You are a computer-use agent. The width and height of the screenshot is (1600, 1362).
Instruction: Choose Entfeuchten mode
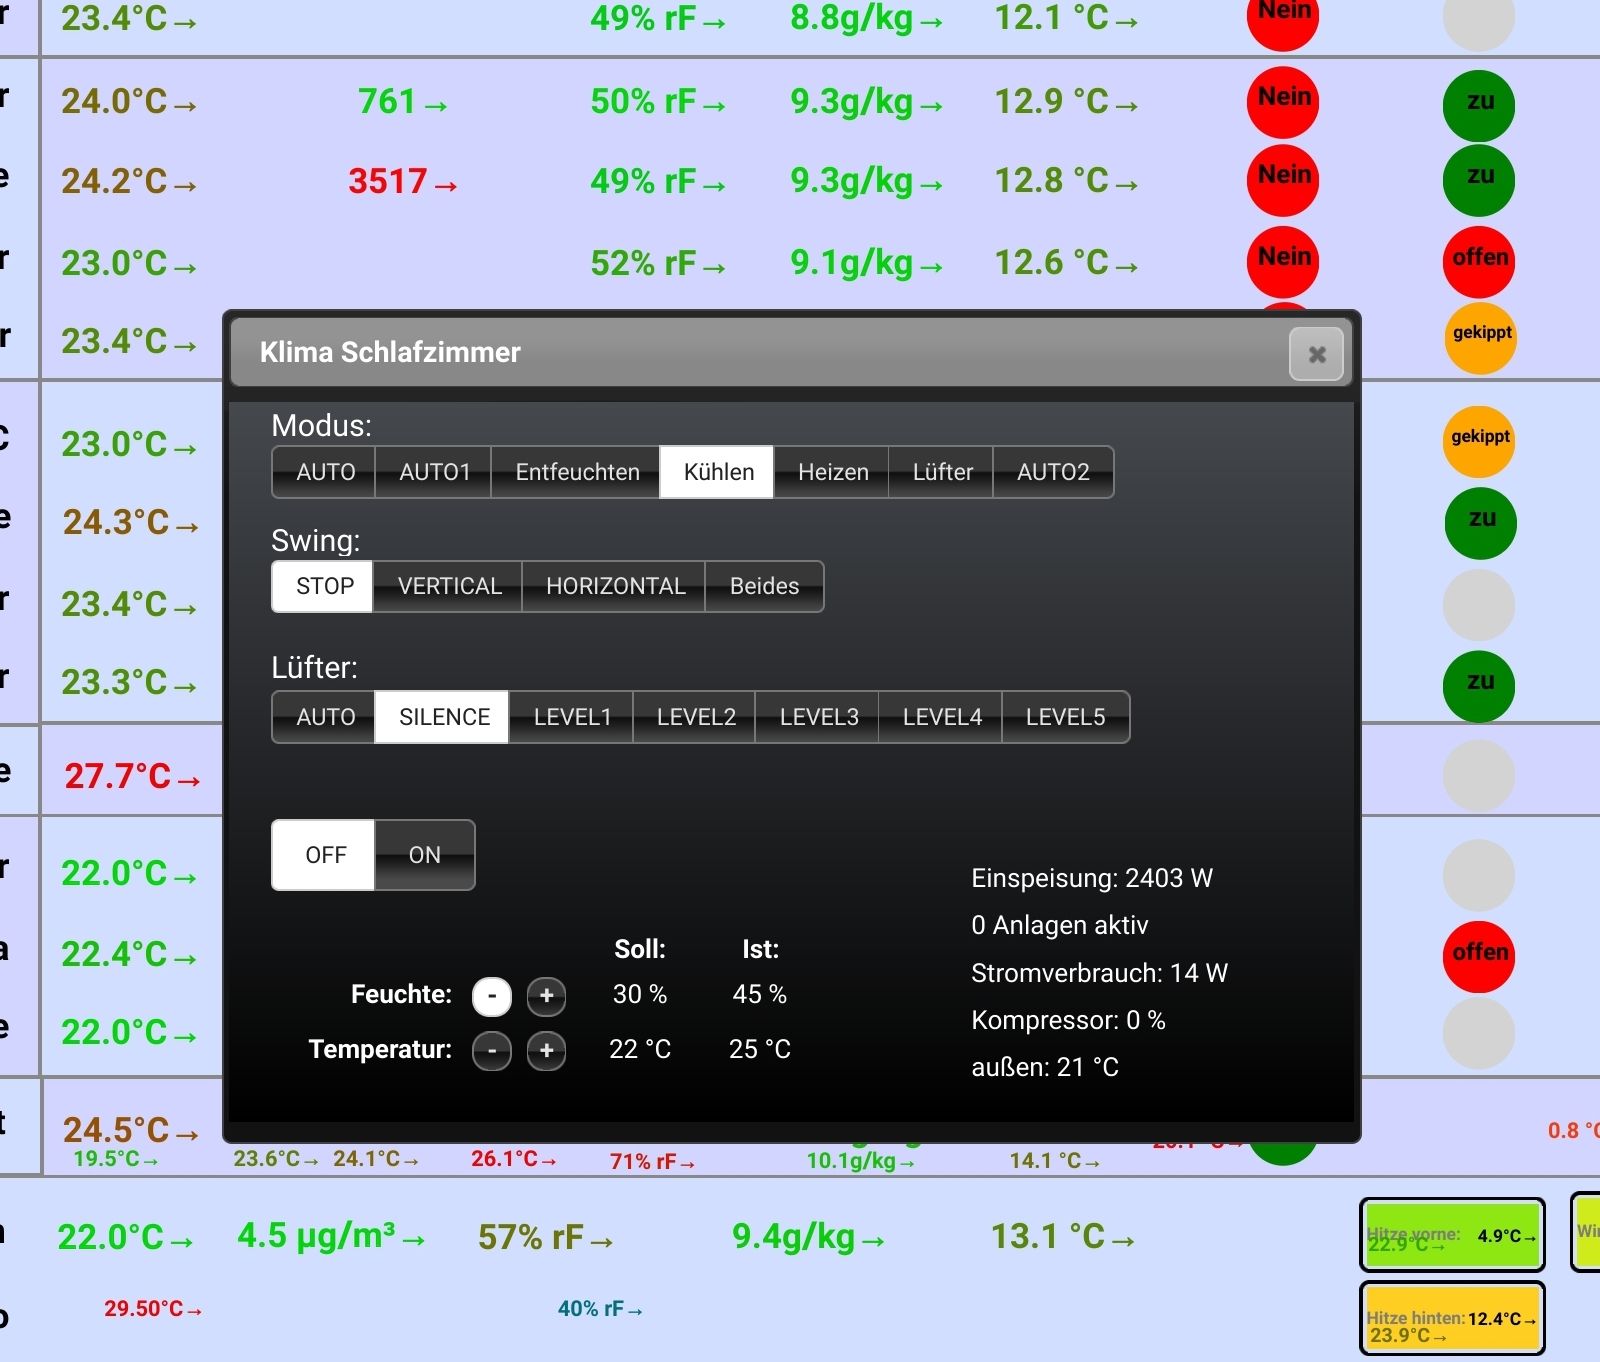coord(577,472)
